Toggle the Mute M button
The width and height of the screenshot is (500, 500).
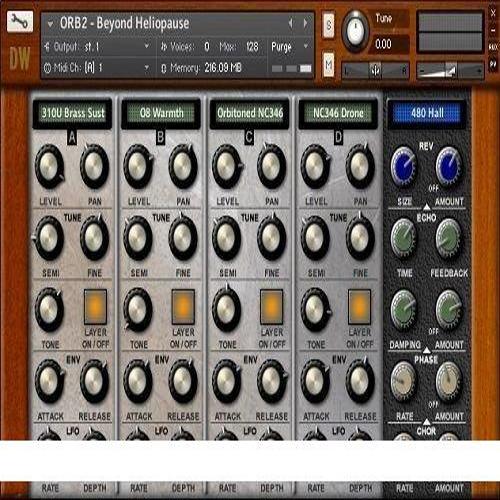click(x=329, y=64)
